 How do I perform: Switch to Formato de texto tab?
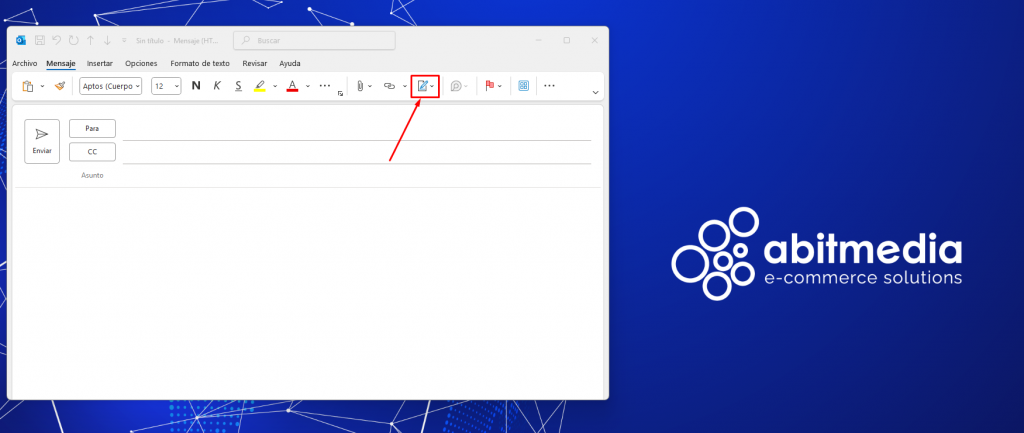point(200,63)
